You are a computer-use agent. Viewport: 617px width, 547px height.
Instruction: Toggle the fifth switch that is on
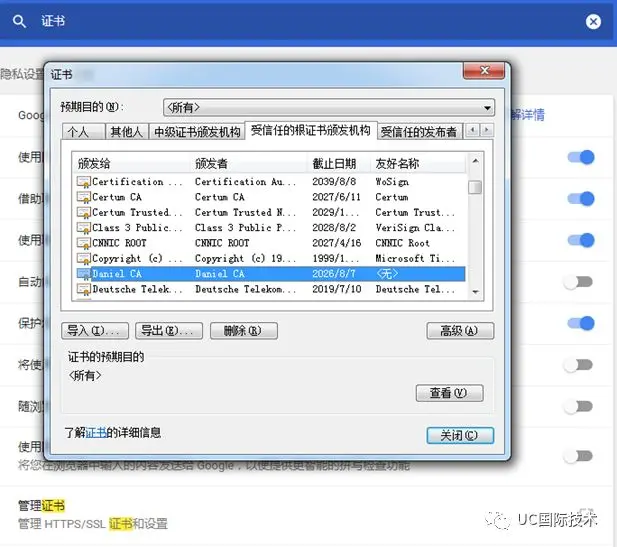(x=581, y=323)
